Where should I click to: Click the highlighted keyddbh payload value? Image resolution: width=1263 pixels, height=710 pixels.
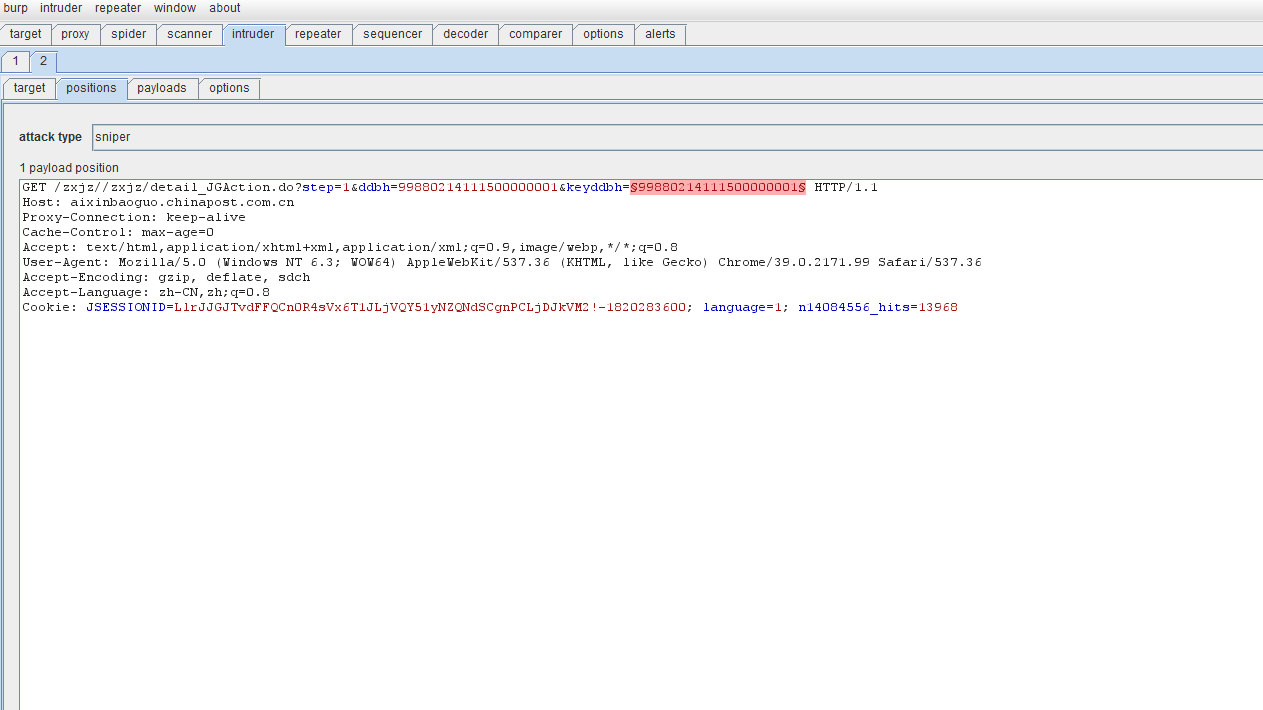718,187
